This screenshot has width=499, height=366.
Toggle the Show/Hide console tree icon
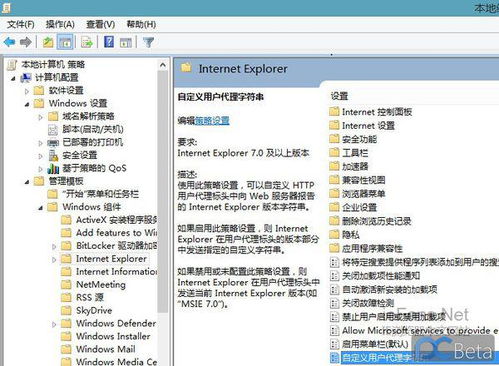pos(65,42)
